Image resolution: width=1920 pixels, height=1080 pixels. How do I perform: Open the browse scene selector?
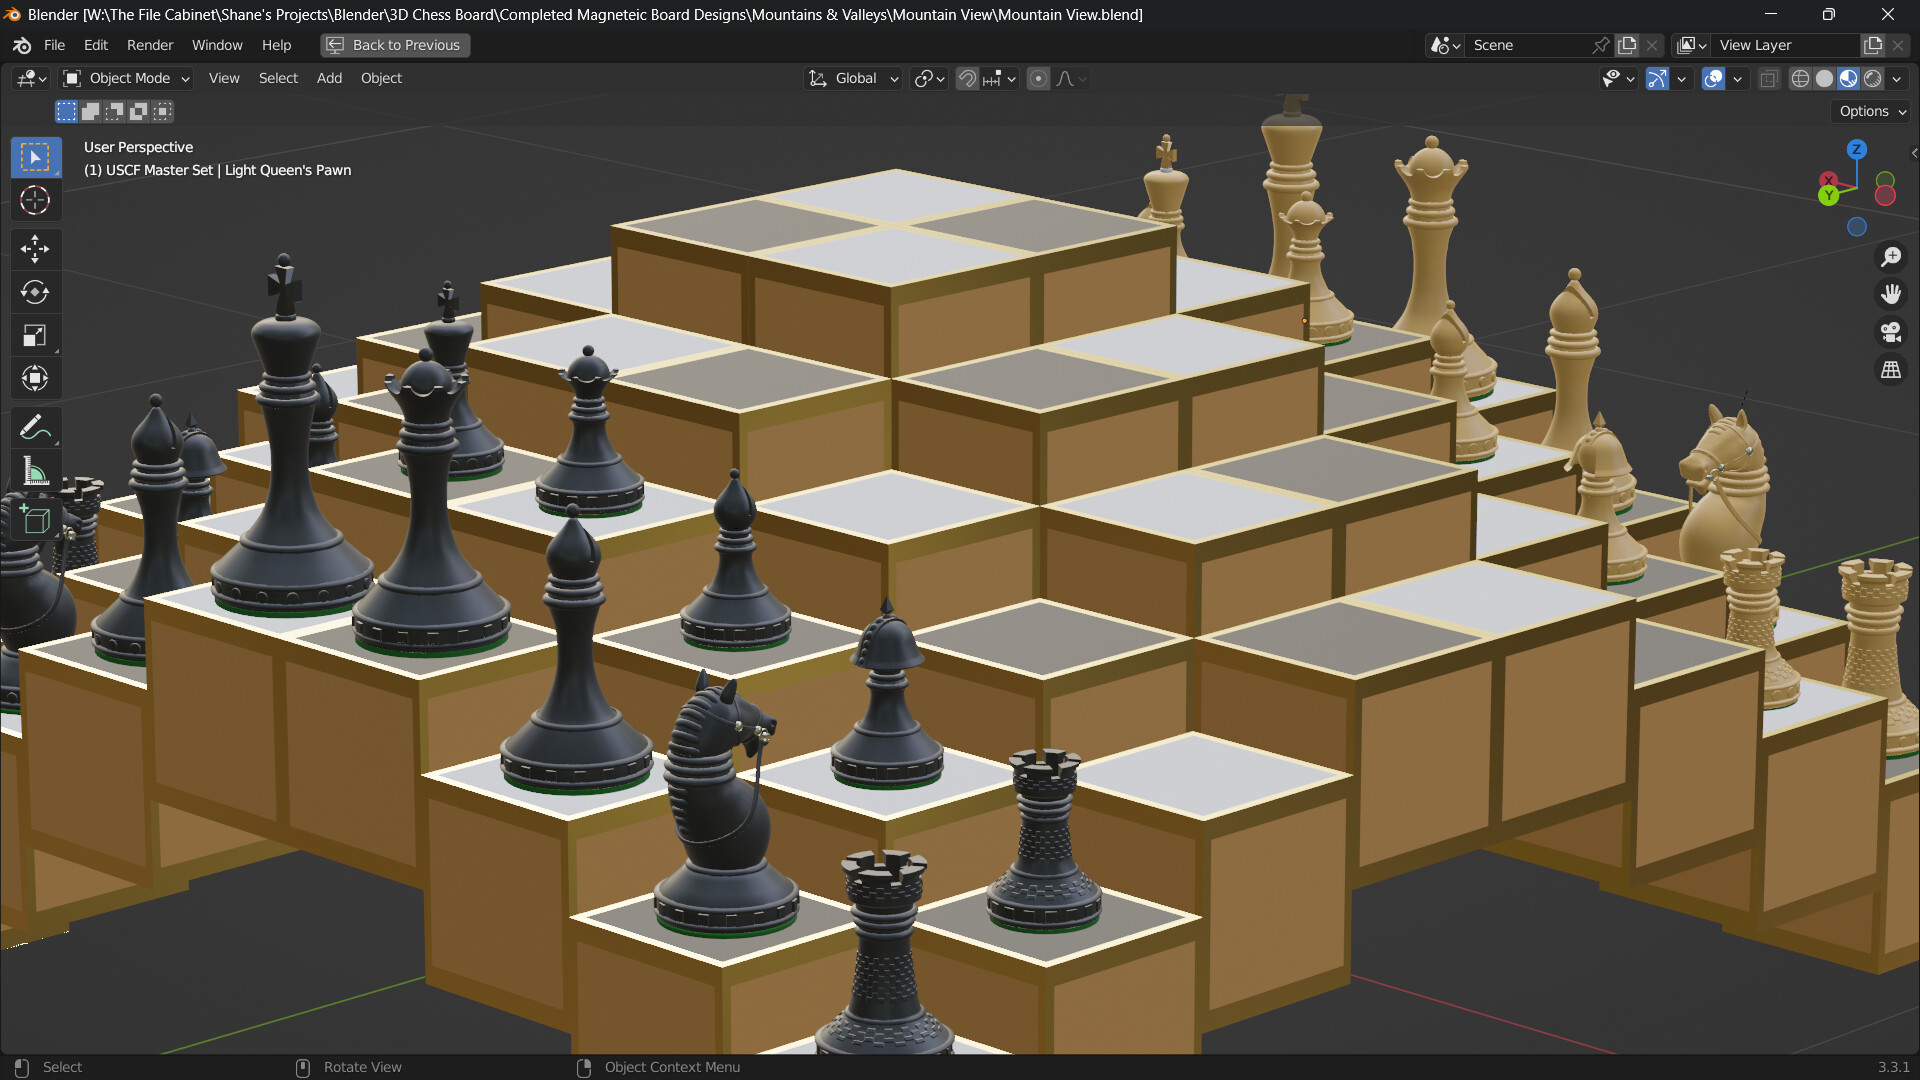(1446, 45)
